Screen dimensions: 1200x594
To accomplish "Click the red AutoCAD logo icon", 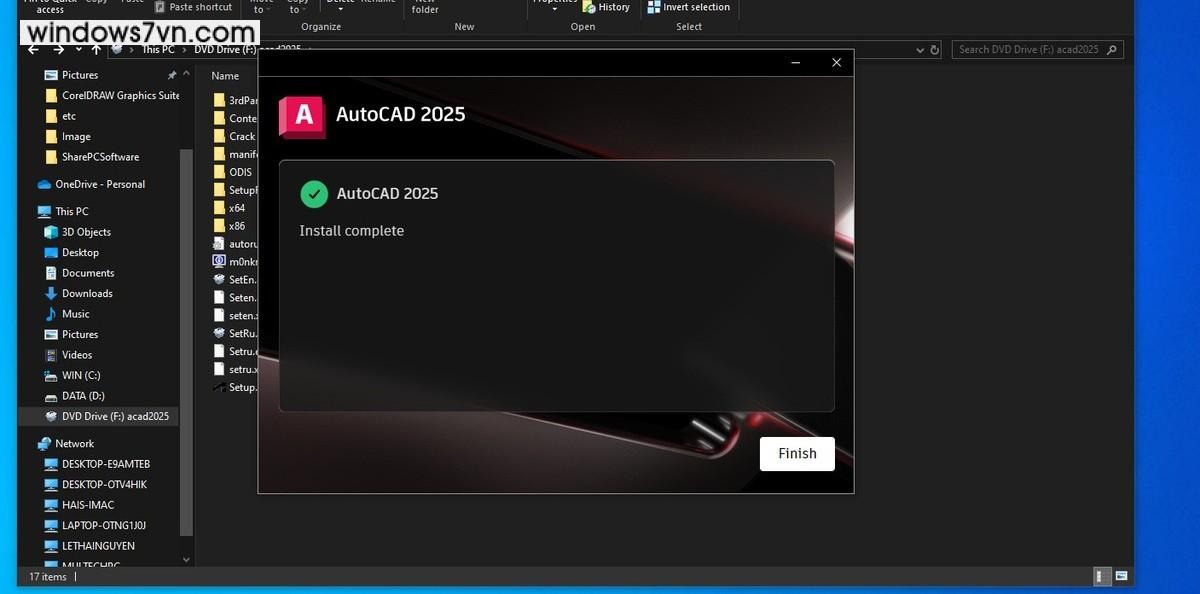I will (x=303, y=115).
